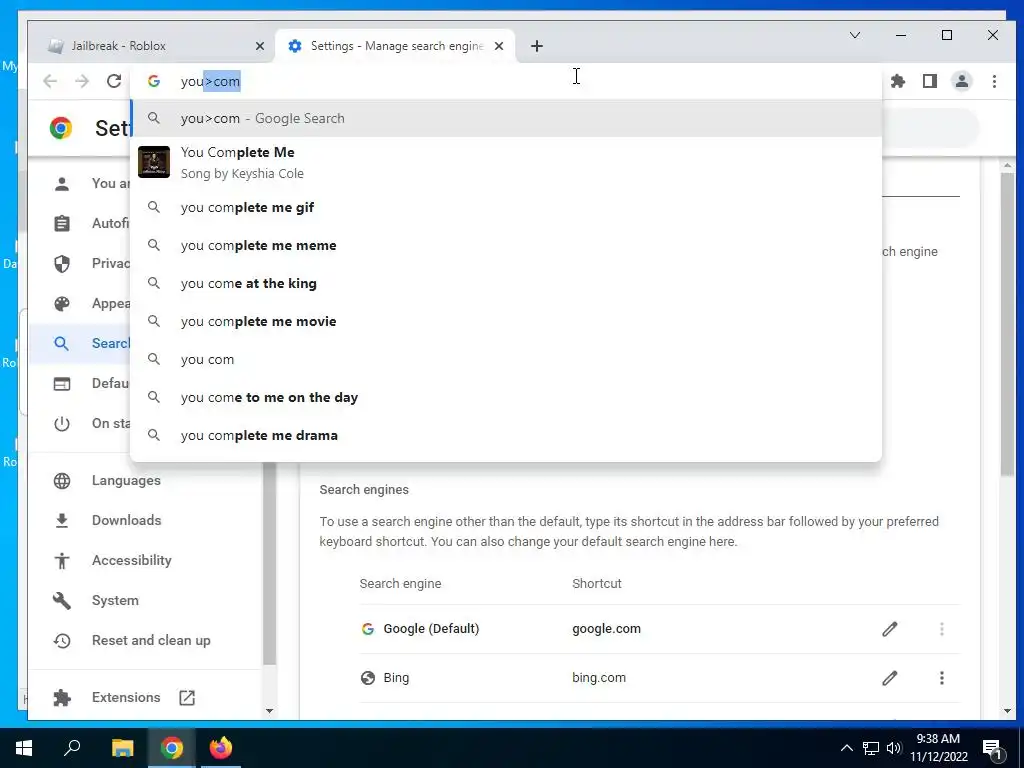Select the 'you>com - Google Search' suggestion
This screenshot has height=768, width=1024.
506,118
